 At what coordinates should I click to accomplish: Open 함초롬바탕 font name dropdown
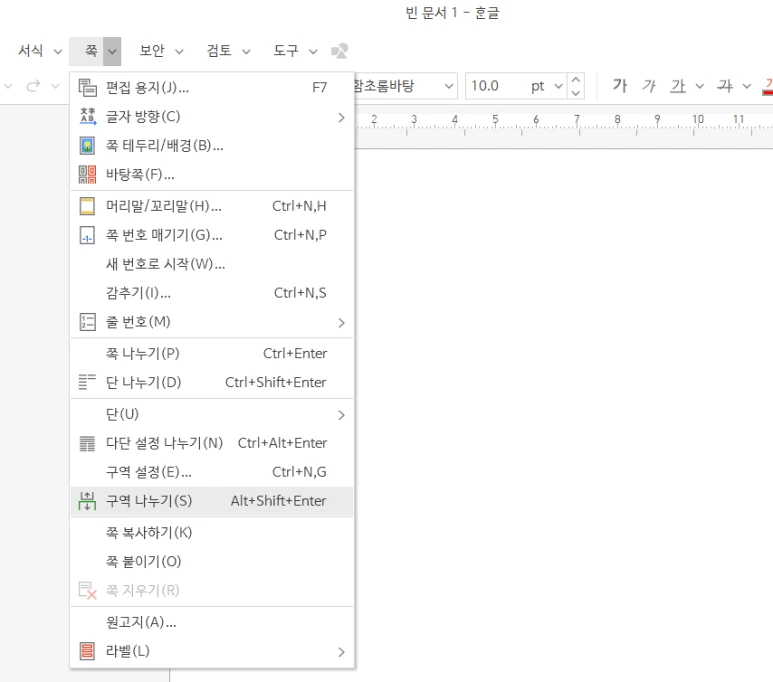click(449, 86)
